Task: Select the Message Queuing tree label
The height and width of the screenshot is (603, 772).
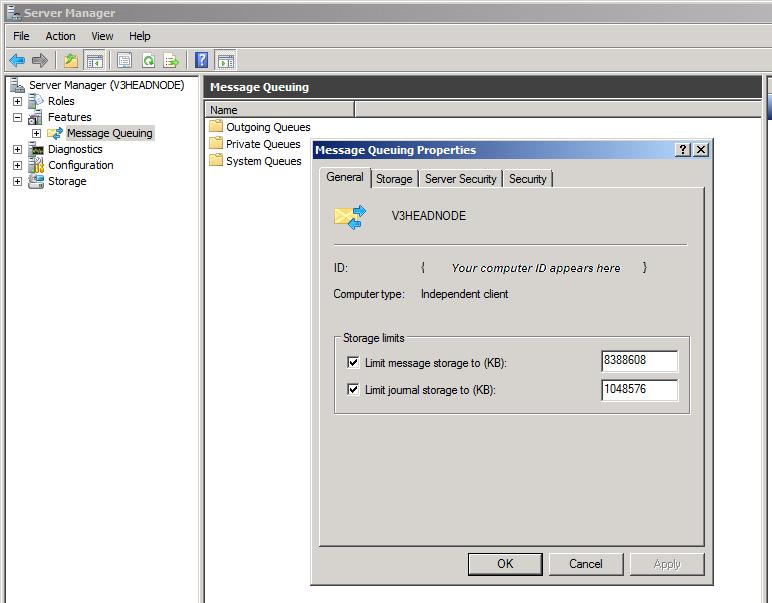Action: [110, 133]
